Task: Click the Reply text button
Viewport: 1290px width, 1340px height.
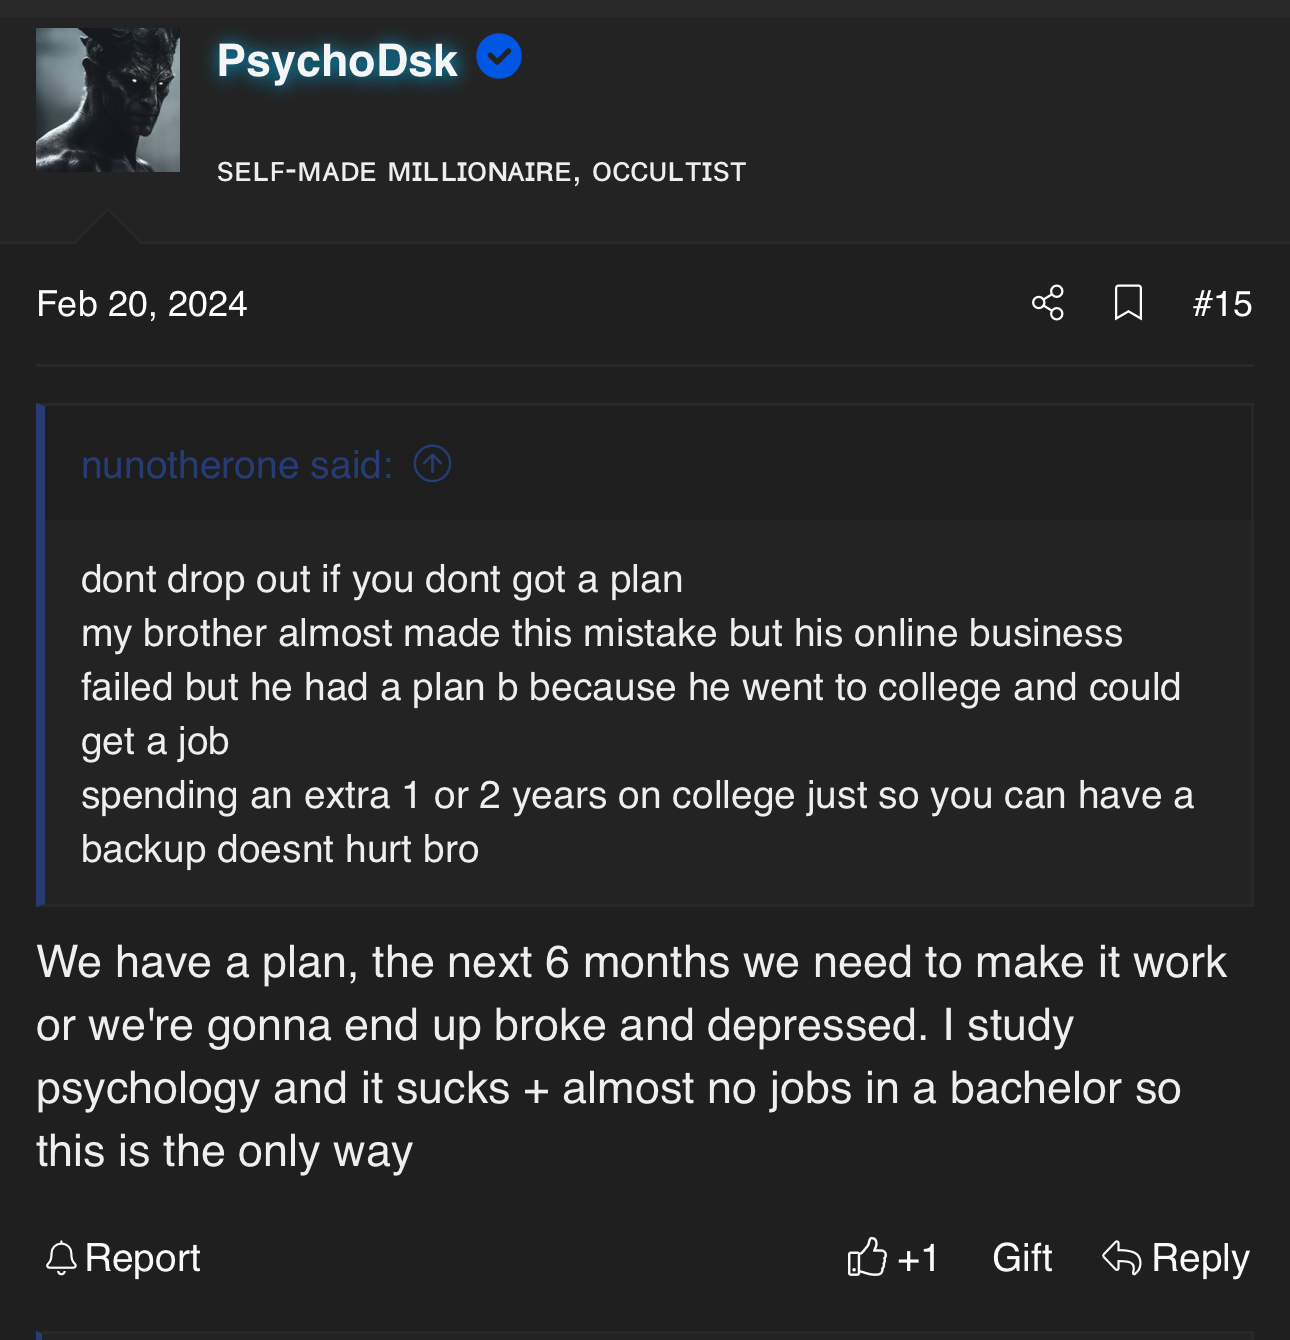Action: tap(1200, 1258)
